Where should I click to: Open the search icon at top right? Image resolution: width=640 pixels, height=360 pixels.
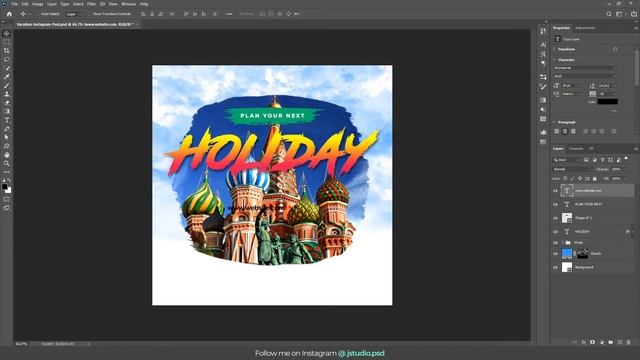(609, 14)
